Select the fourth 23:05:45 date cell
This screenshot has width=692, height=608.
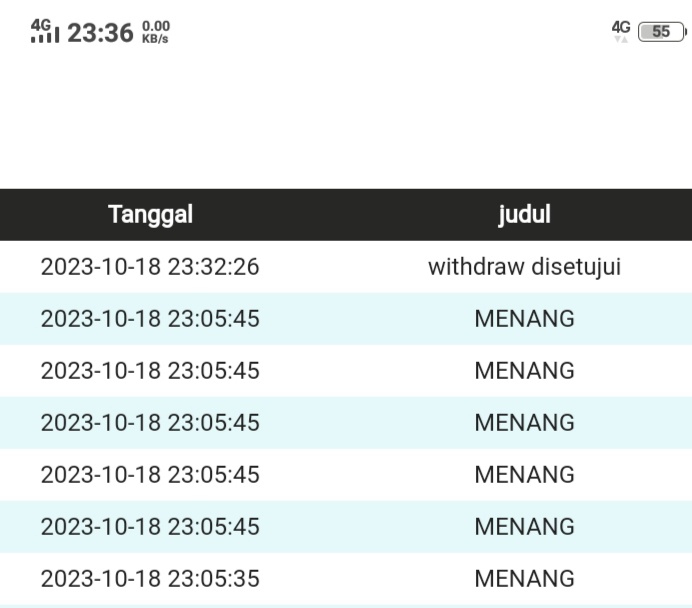coord(150,475)
